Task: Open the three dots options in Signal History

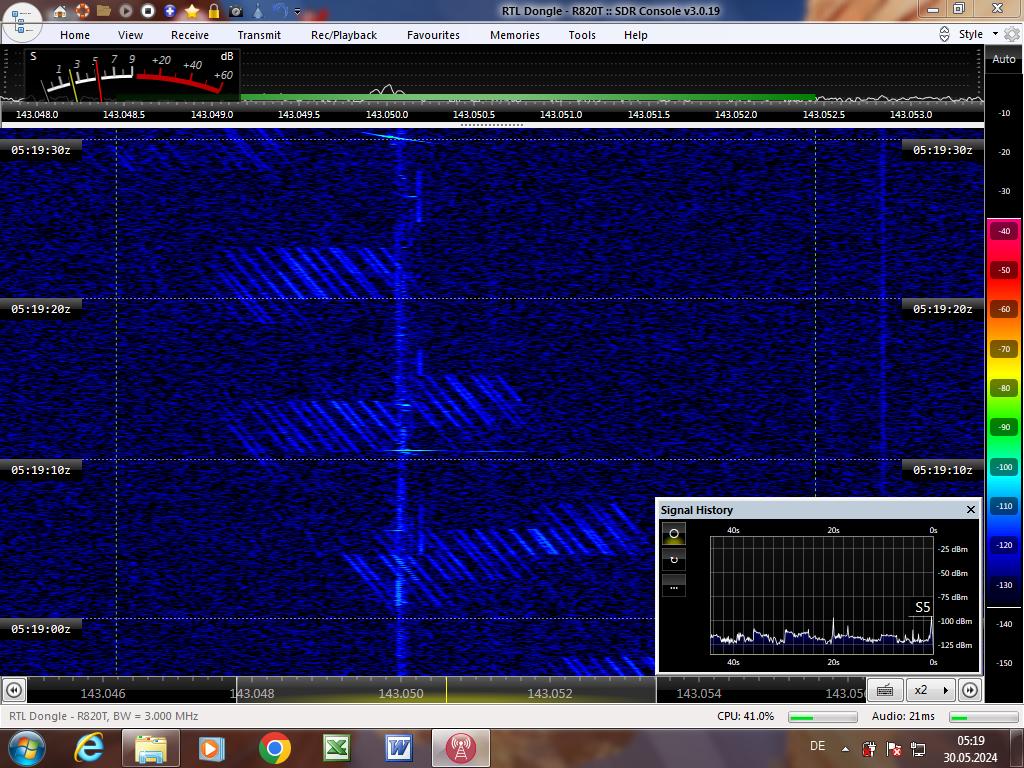Action: click(x=674, y=586)
